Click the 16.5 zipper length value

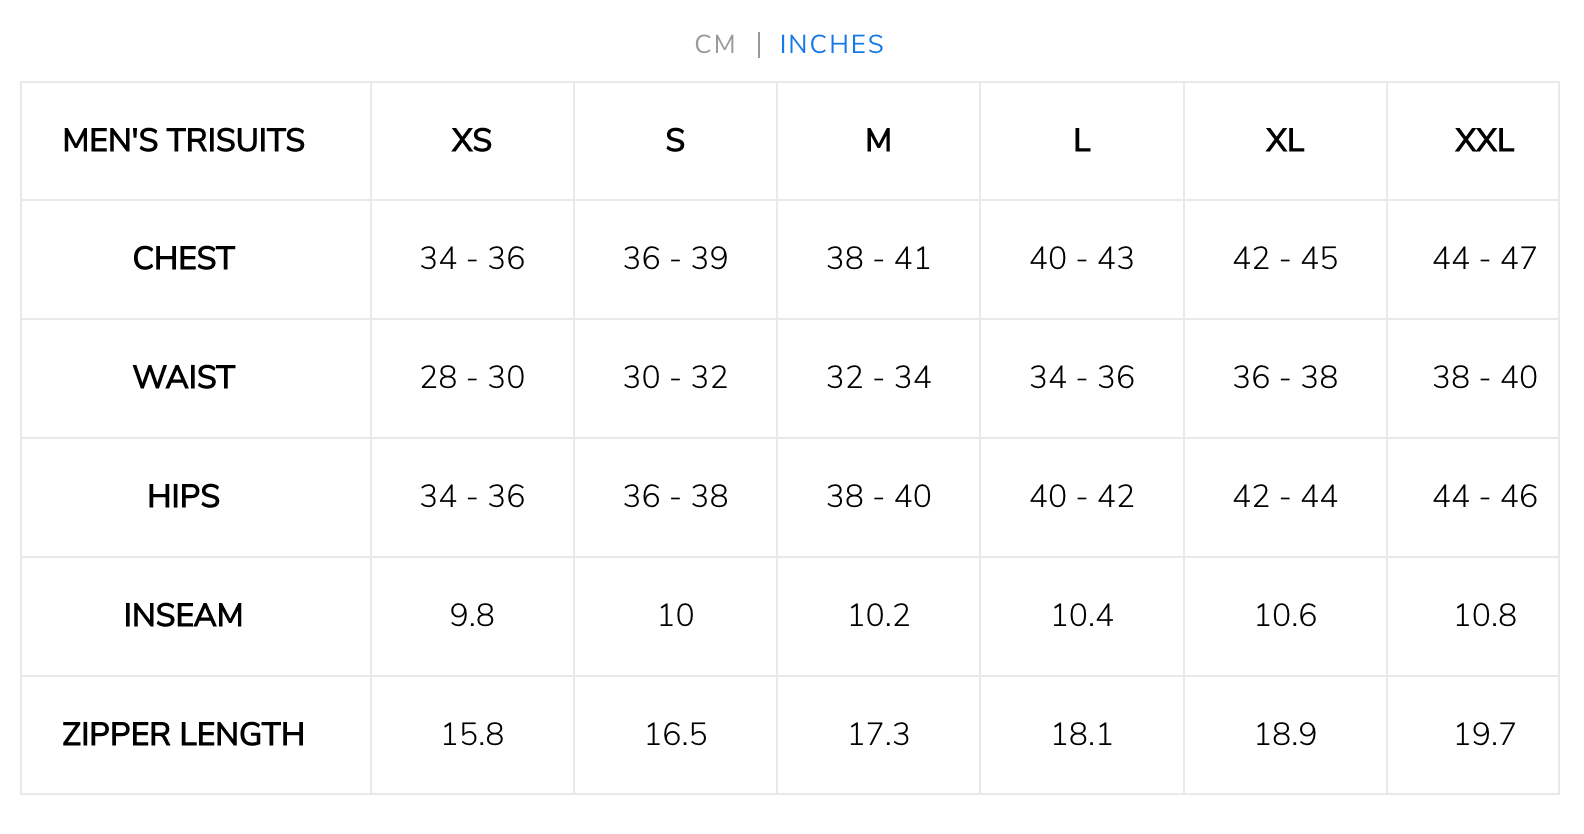675,735
